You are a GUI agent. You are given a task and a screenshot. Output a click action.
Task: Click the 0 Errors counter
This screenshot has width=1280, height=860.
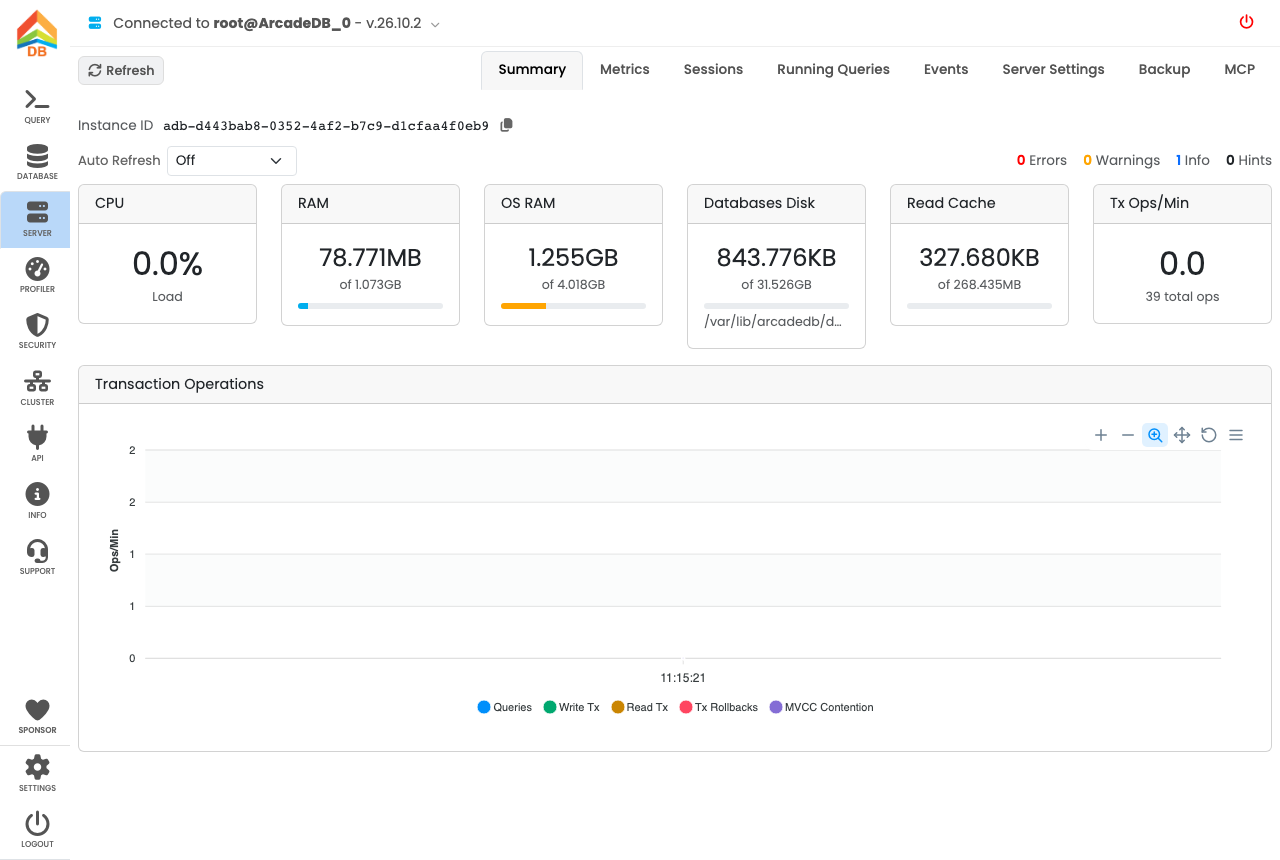coord(1041,160)
